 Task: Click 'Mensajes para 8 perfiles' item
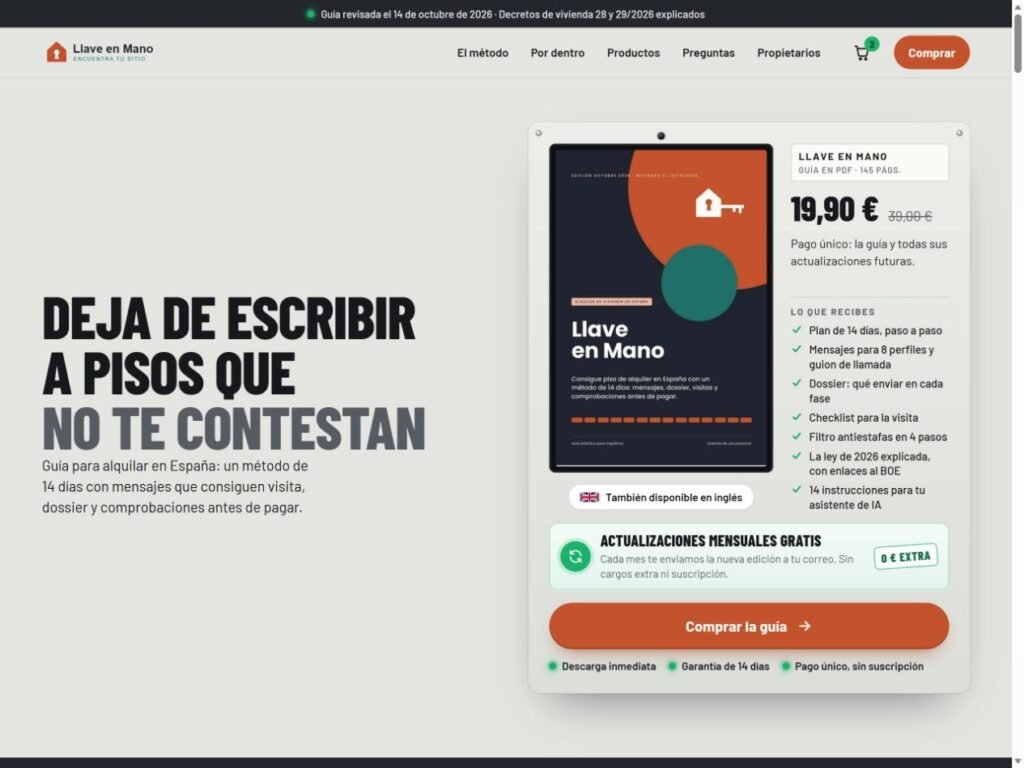click(x=871, y=357)
